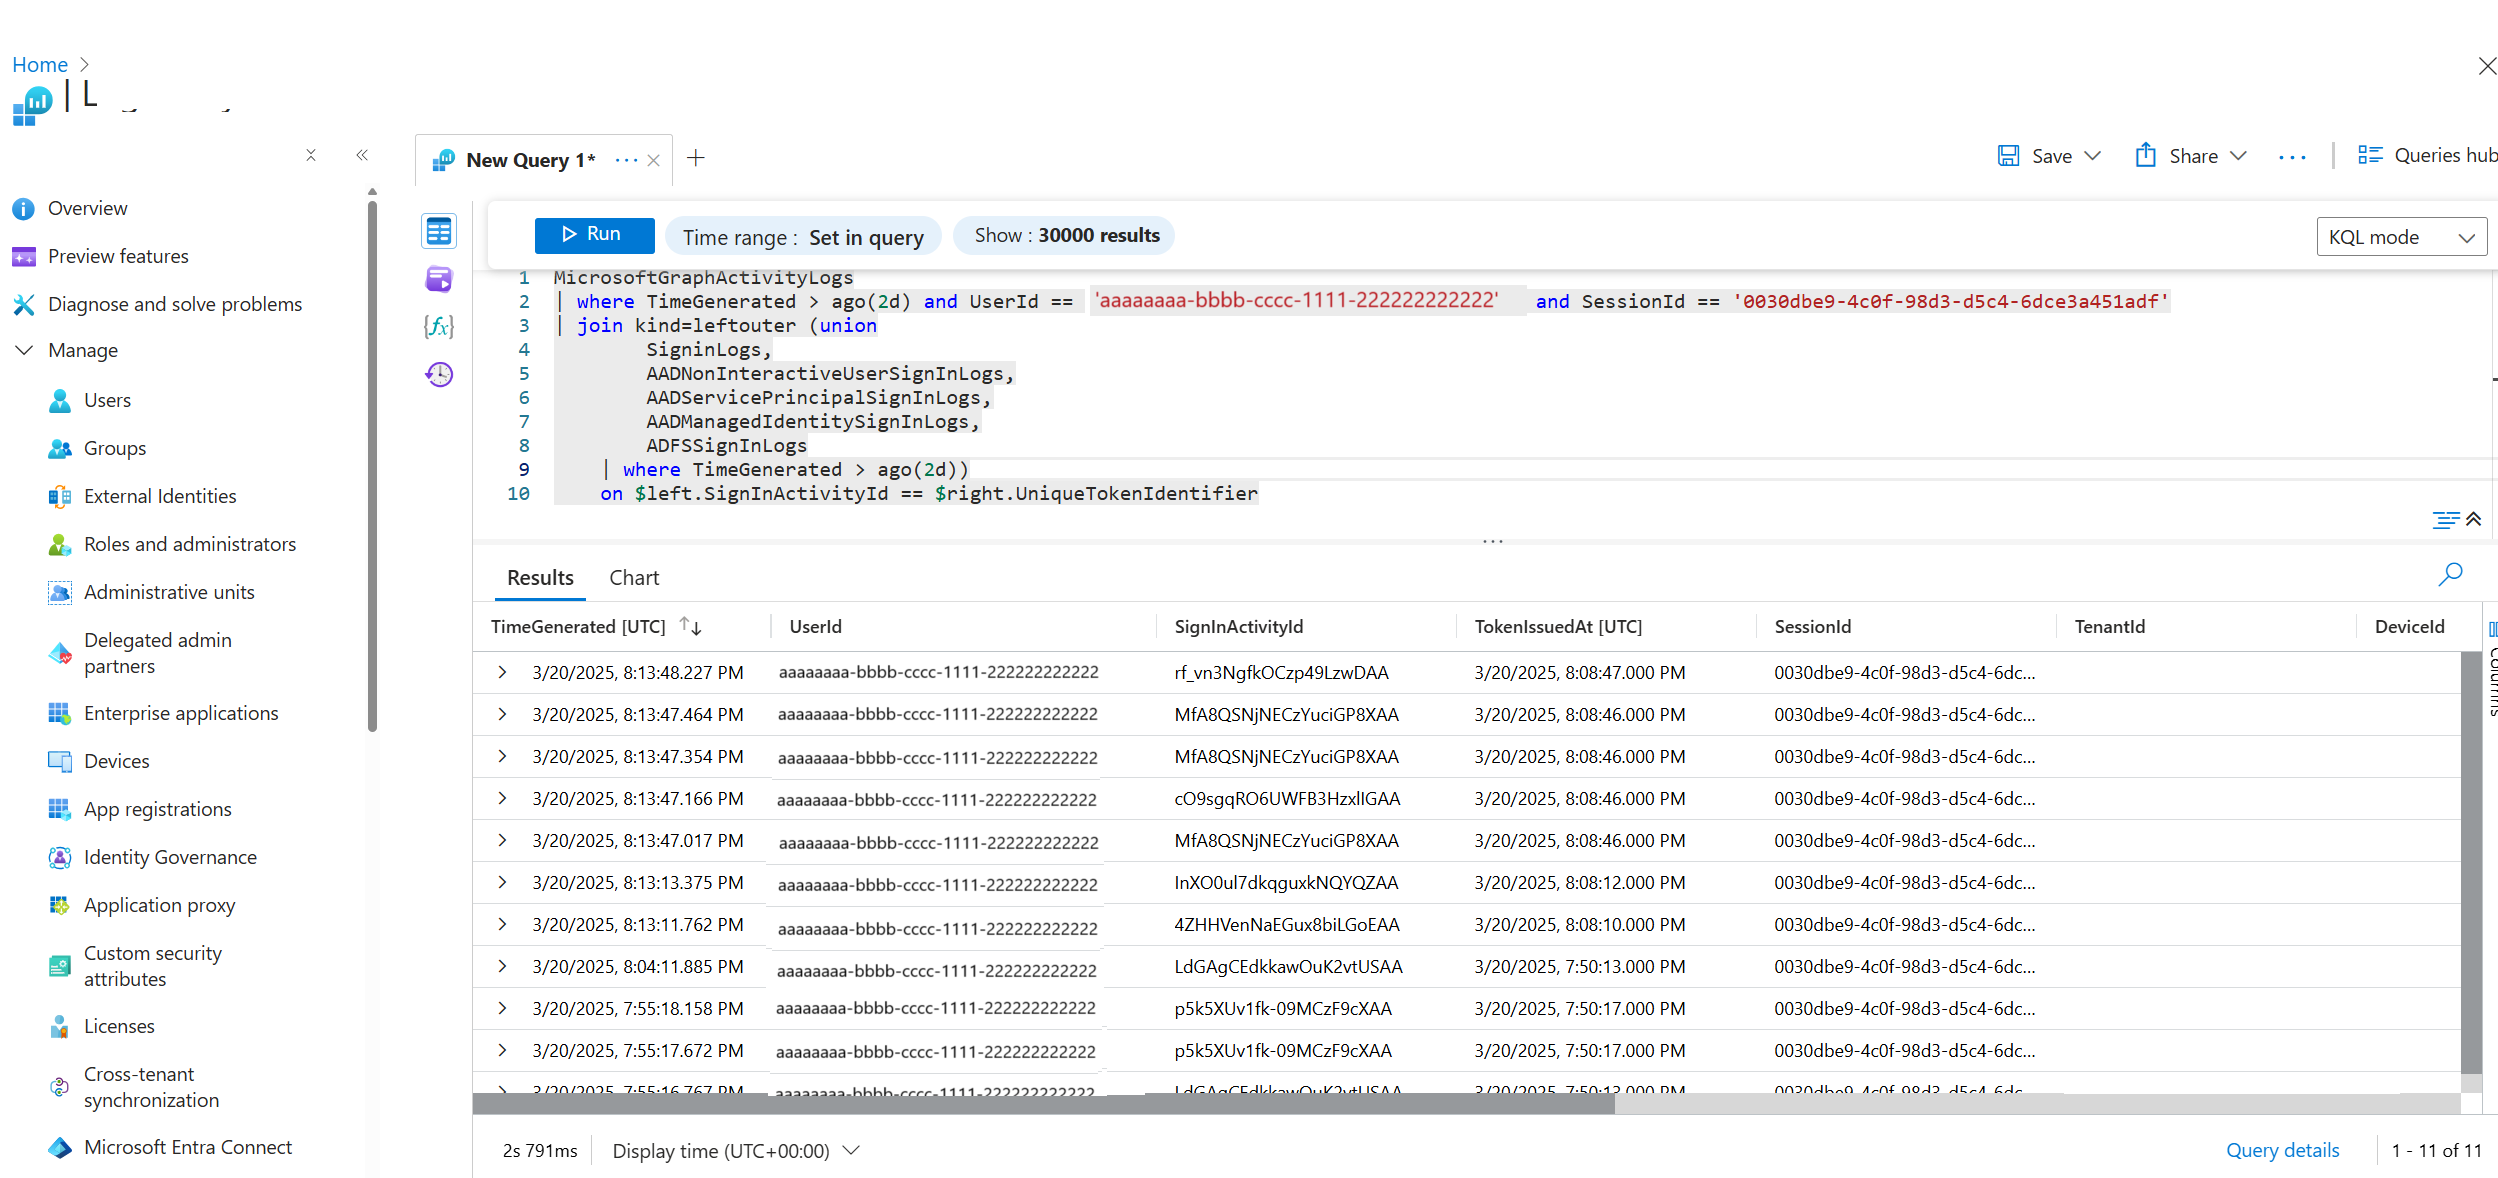Run the query

594,234
